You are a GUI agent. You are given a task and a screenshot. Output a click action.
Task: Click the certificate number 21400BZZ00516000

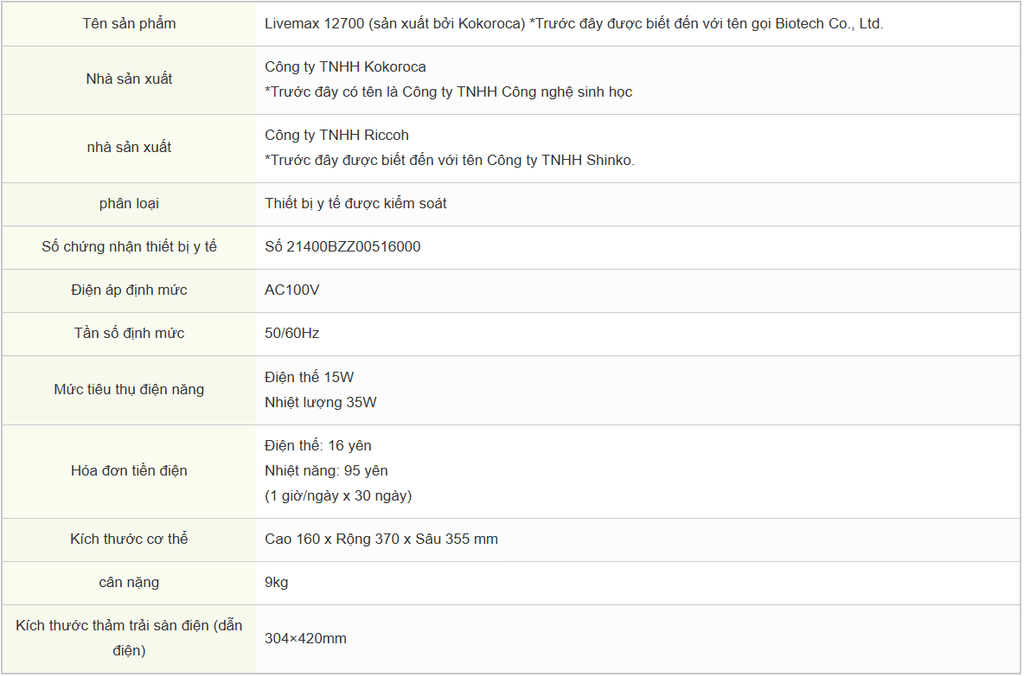pyautogui.click(x=343, y=246)
